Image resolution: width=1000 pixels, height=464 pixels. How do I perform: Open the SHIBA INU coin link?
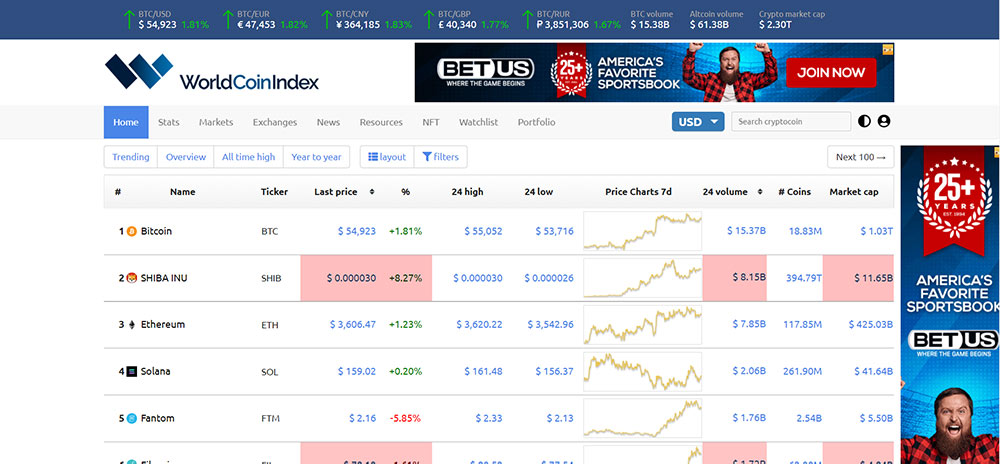[x=164, y=278]
